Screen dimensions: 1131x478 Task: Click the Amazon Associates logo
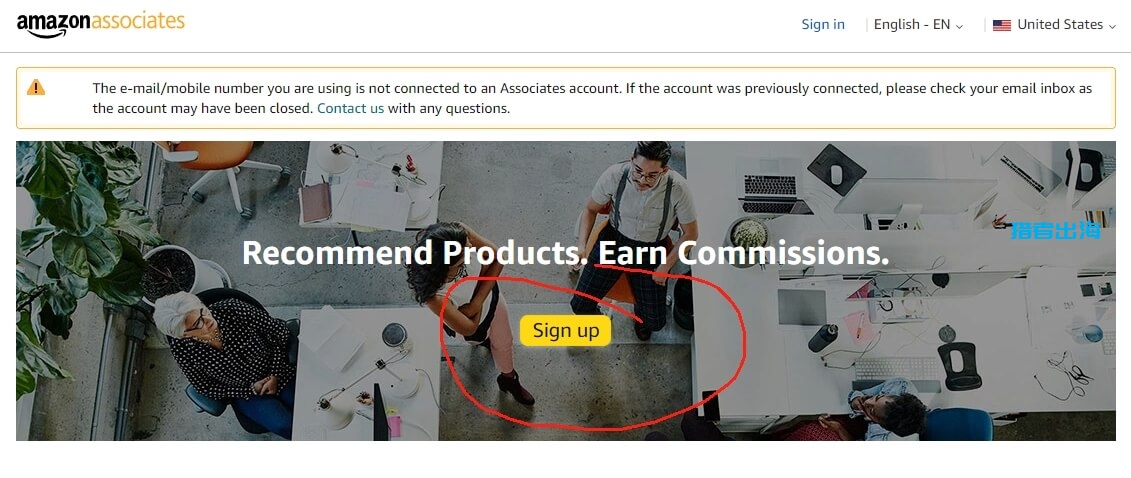click(x=100, y=24)
